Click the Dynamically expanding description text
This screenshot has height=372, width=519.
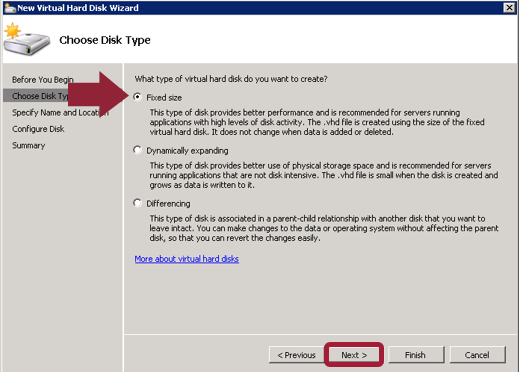pyautogui.click(x=324, y=175)
